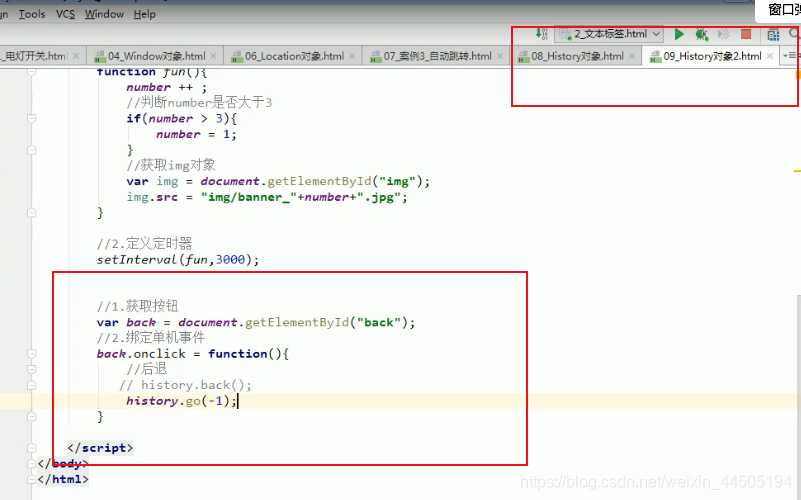Open the run configuration dropdown 2_文本标签.html
801x500 pixels.
click(x=609, y=34)
